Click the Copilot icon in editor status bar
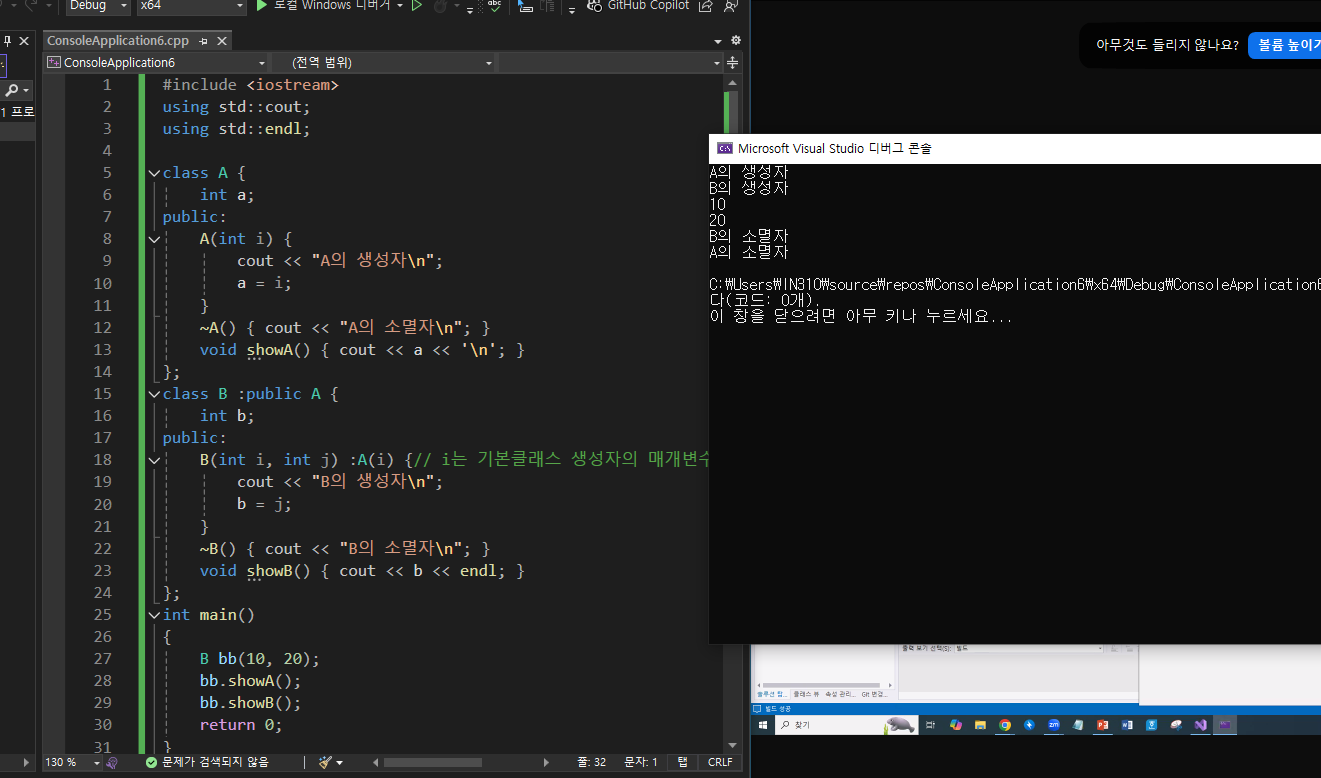 pos(112,762)
